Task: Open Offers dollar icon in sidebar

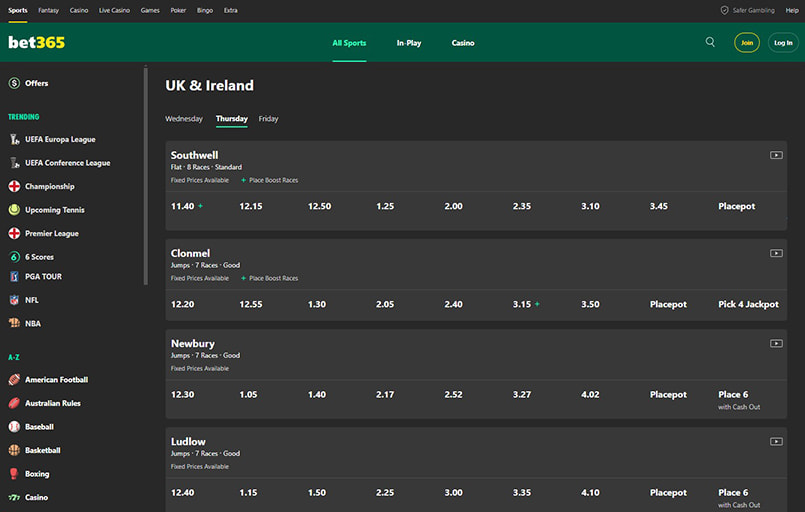Action: tap(15, 83)
